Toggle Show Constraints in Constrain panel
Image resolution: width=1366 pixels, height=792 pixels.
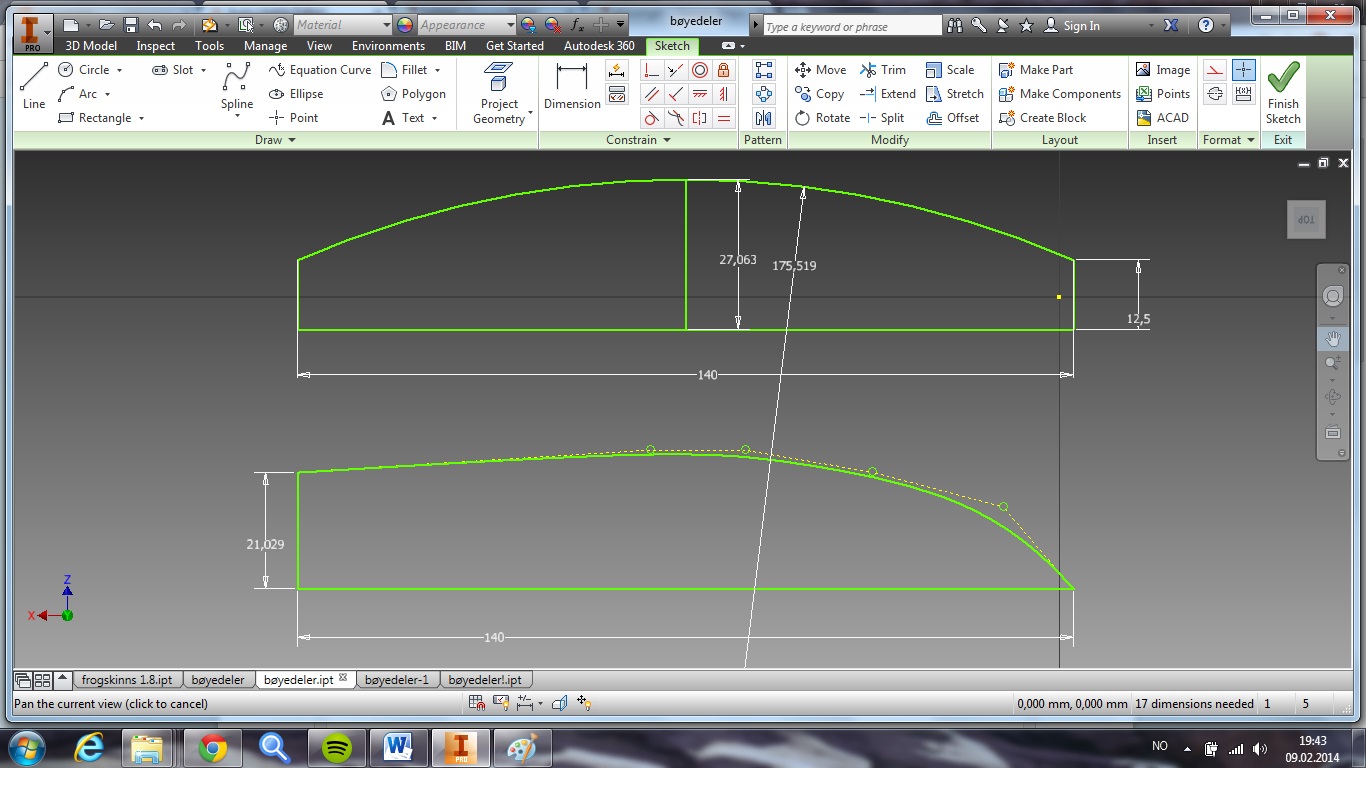pos(617,94)
